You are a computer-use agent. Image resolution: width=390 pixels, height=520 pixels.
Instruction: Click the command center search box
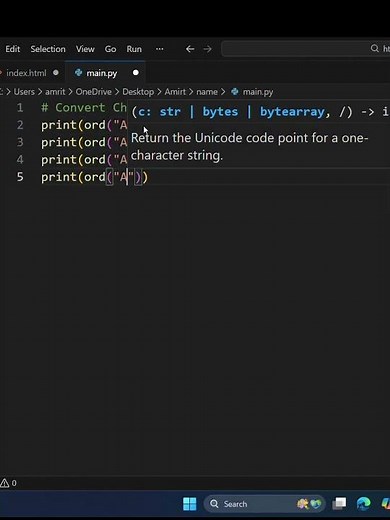pos(305,49)
